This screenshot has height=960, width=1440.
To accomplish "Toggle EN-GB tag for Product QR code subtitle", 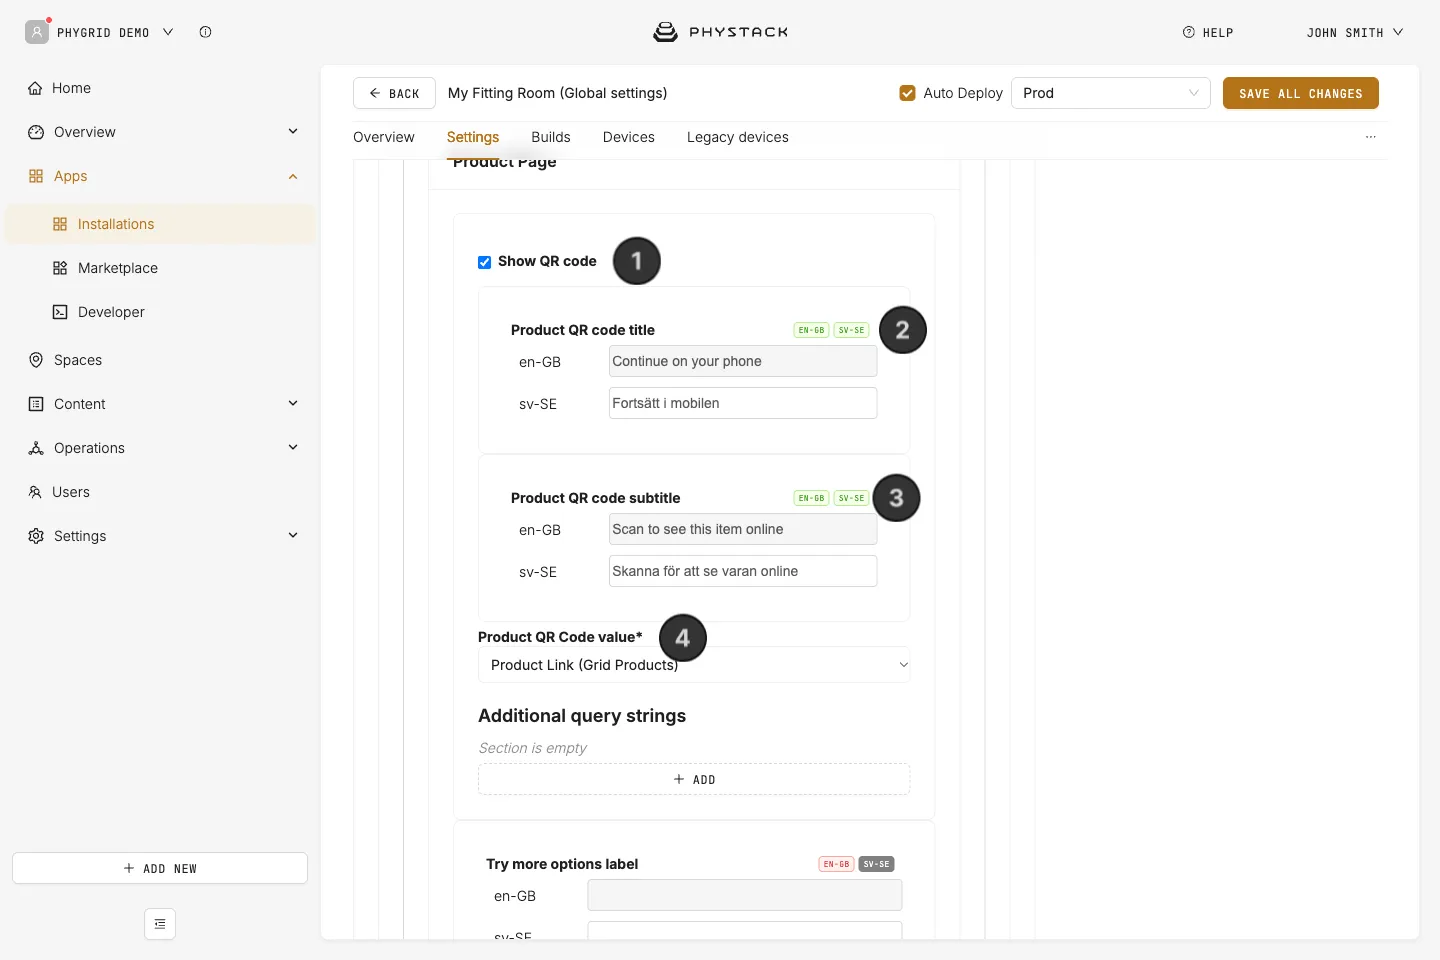I will (812, 498).
